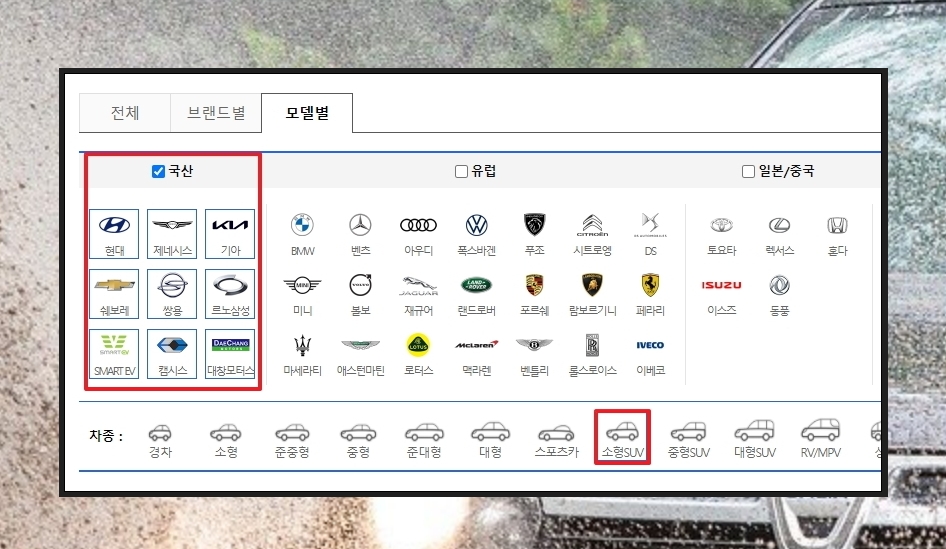Switch to the 전체 tab
Screen dimensions: 946x549
125,113
